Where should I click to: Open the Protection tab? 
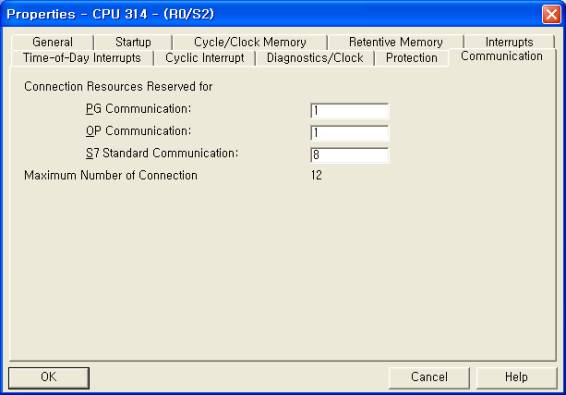pyautogui.click(x=412, y=58)
